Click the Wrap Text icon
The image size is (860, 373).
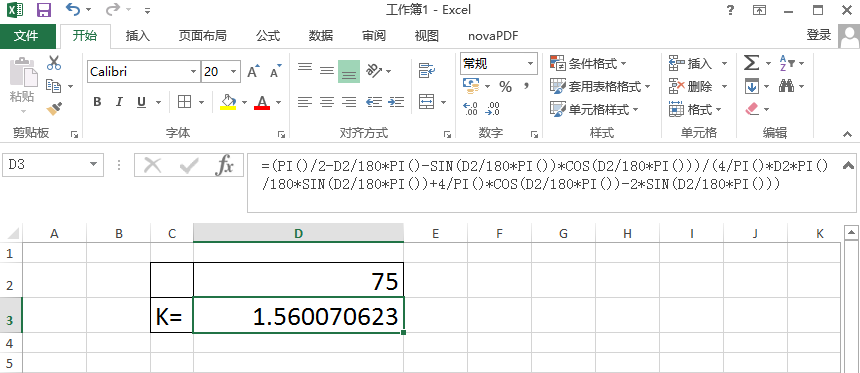point(426,70)
